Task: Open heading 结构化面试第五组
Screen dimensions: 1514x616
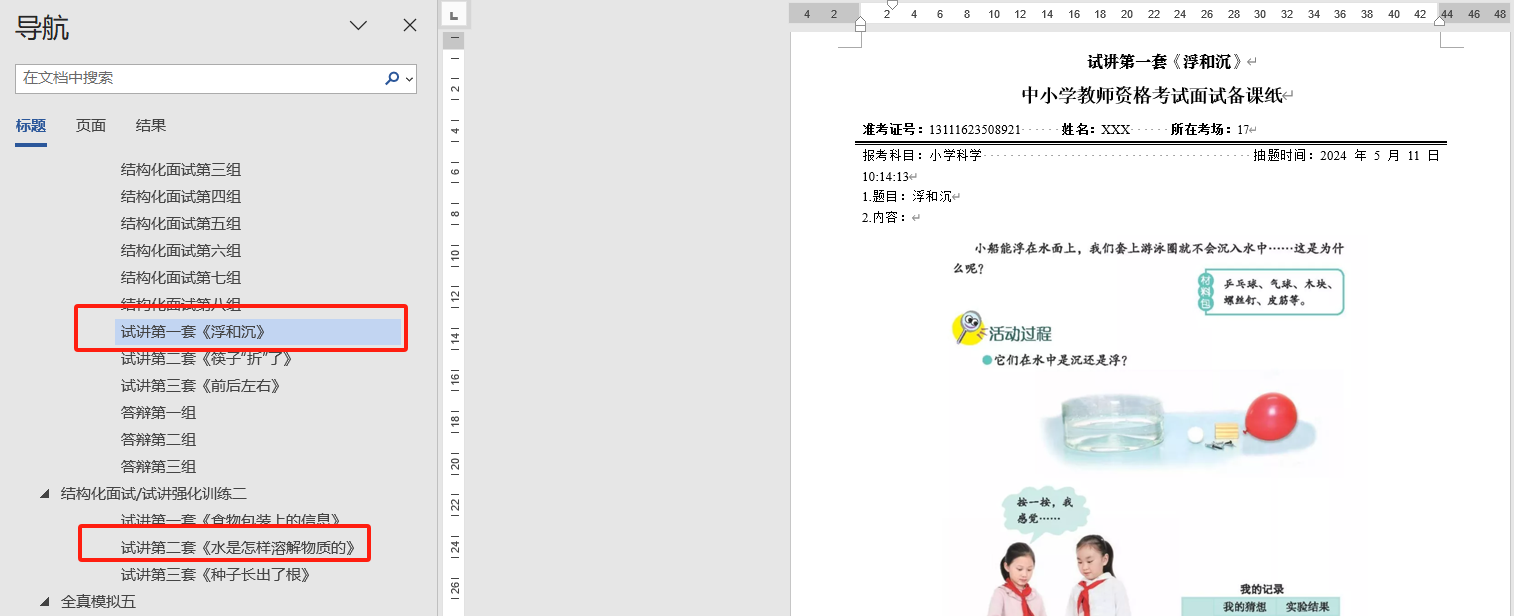Action: 181,224
